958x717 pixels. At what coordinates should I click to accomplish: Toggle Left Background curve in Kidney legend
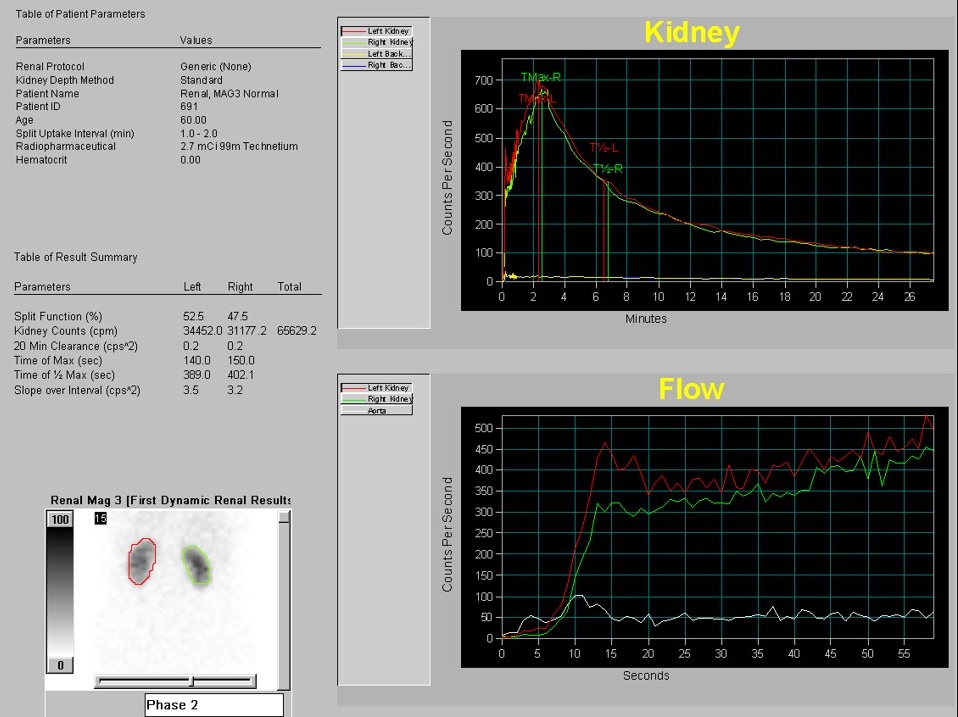click(376, 54)
